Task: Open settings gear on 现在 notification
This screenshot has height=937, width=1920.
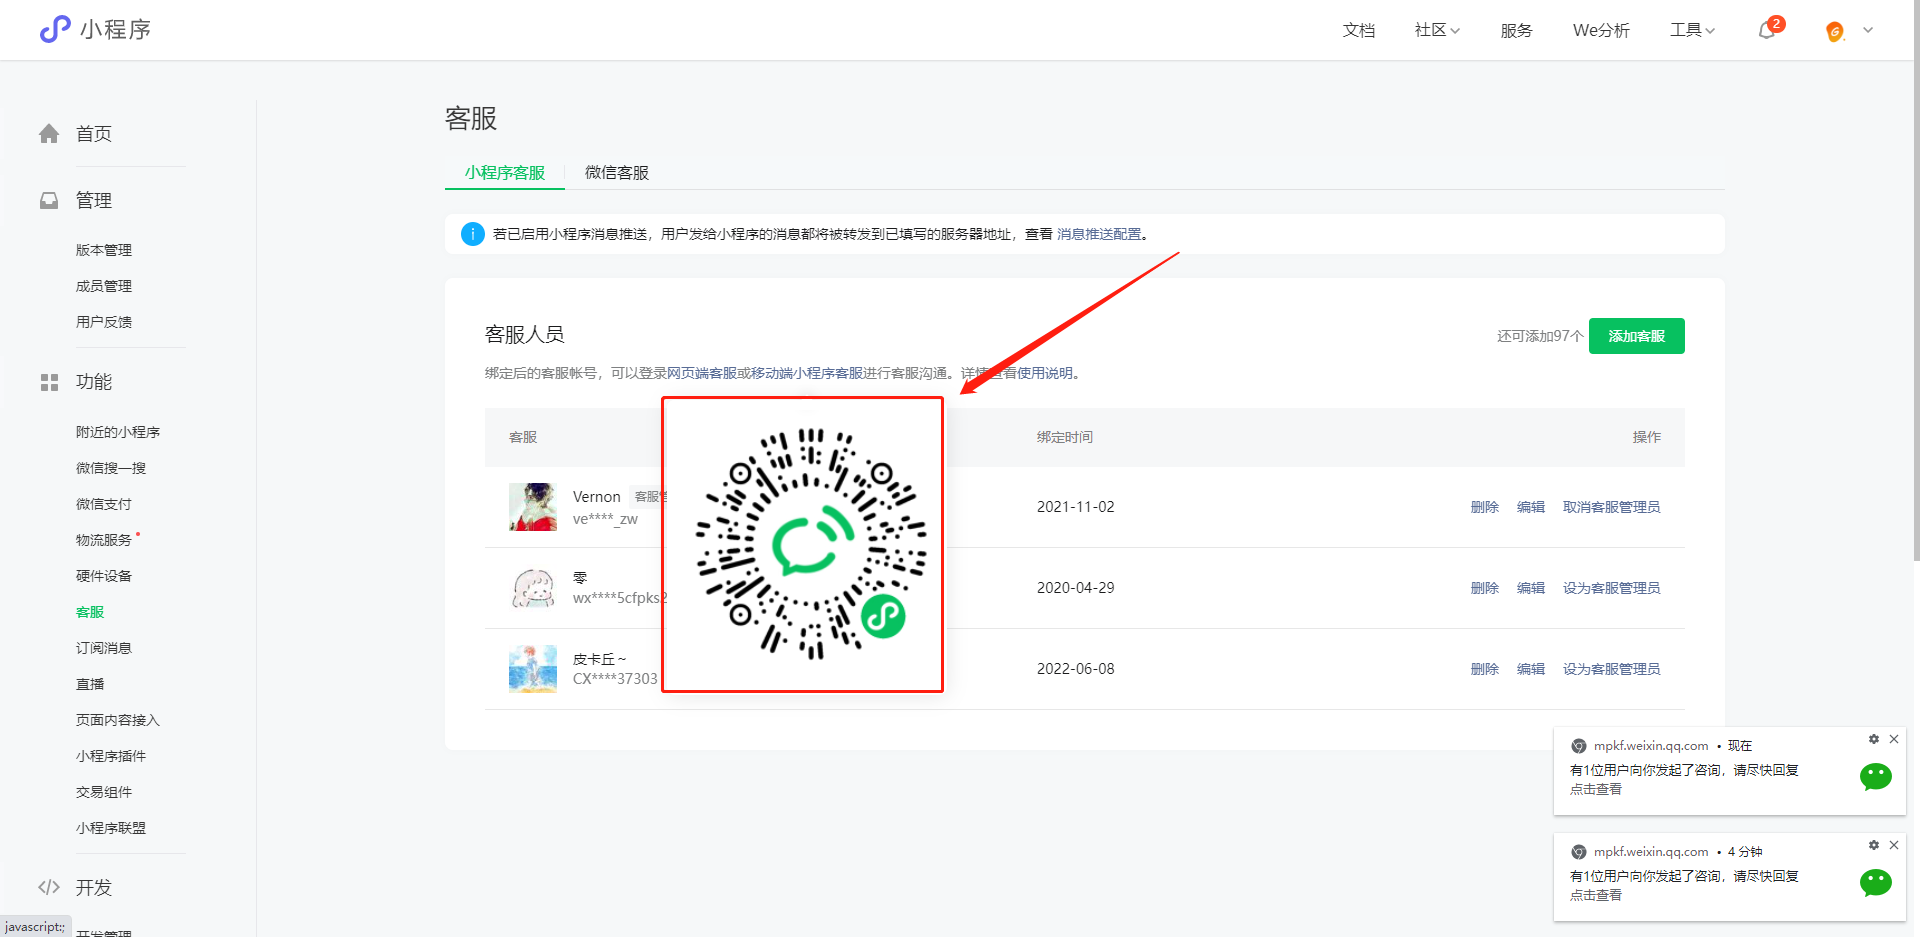Action: point(1874,739)
